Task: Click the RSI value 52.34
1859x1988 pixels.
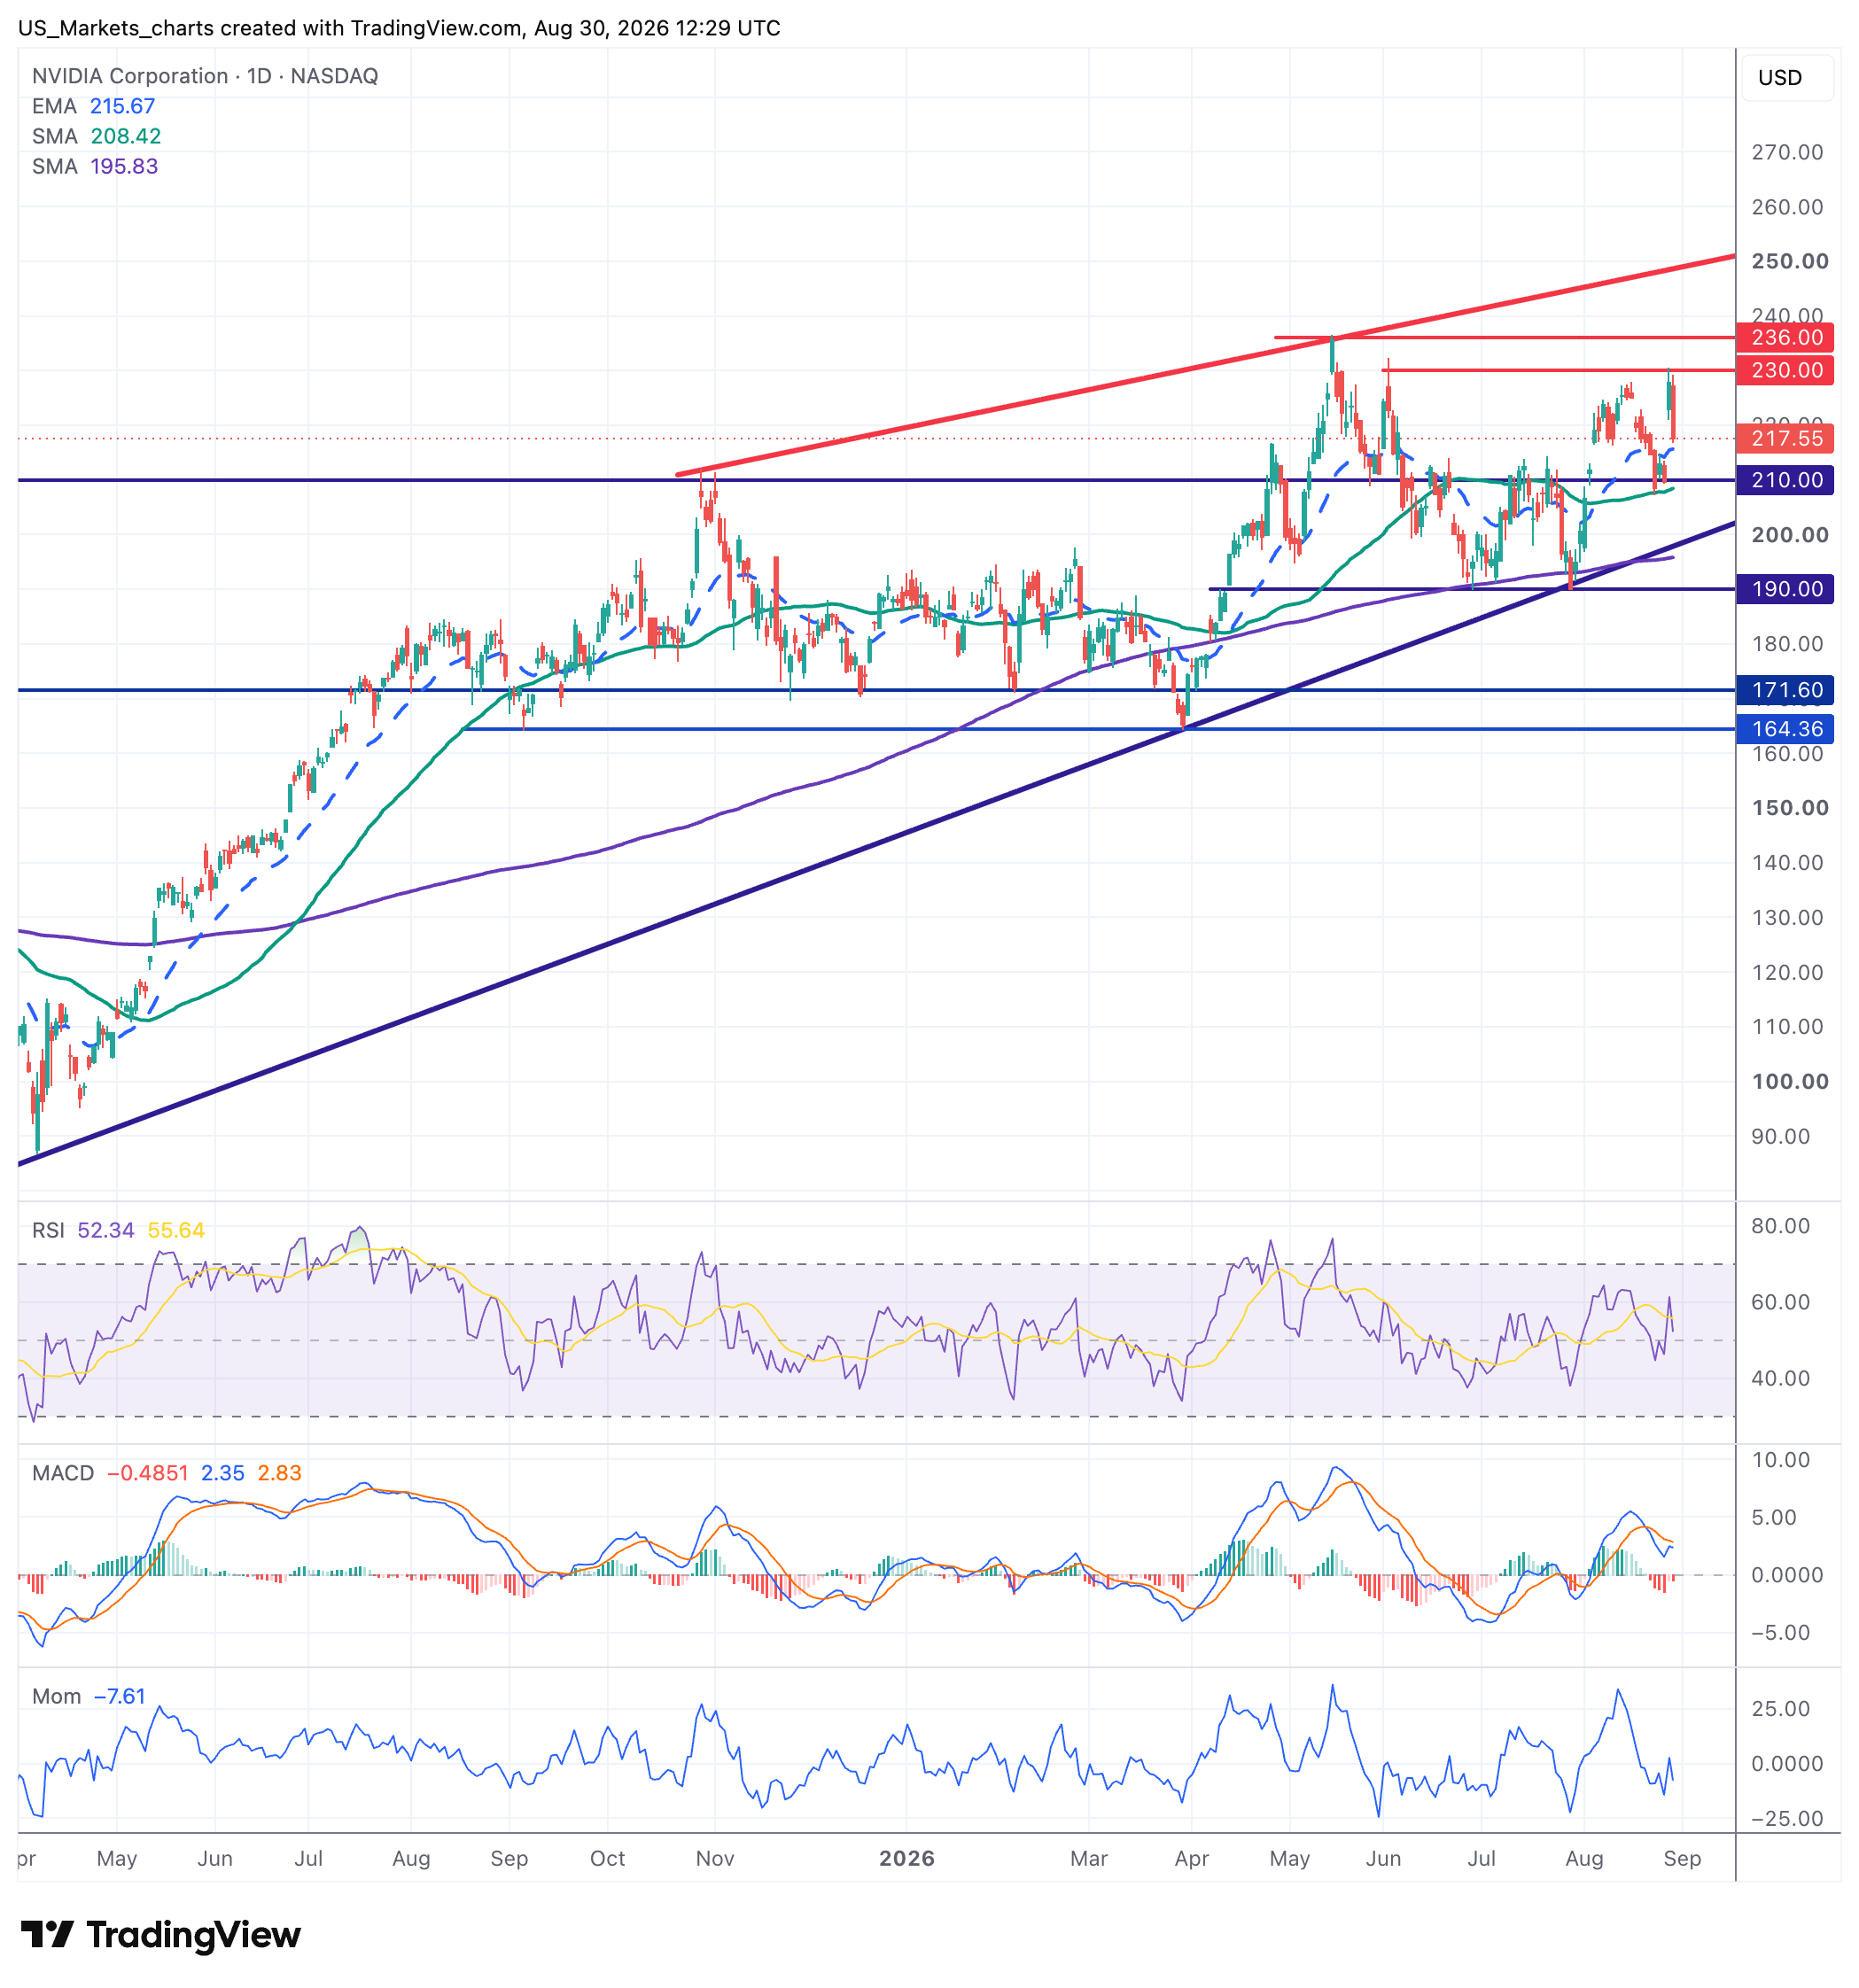Action: point(106,1230)
